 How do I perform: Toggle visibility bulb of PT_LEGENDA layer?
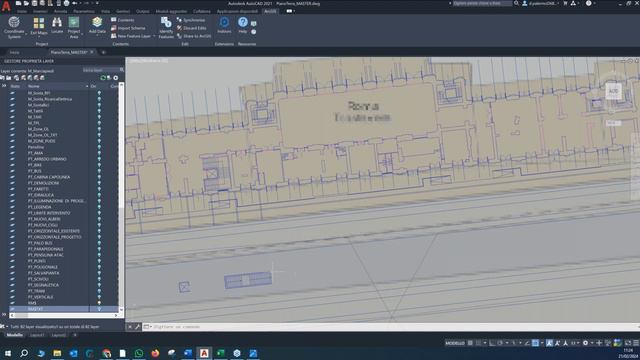click(99, 207)
